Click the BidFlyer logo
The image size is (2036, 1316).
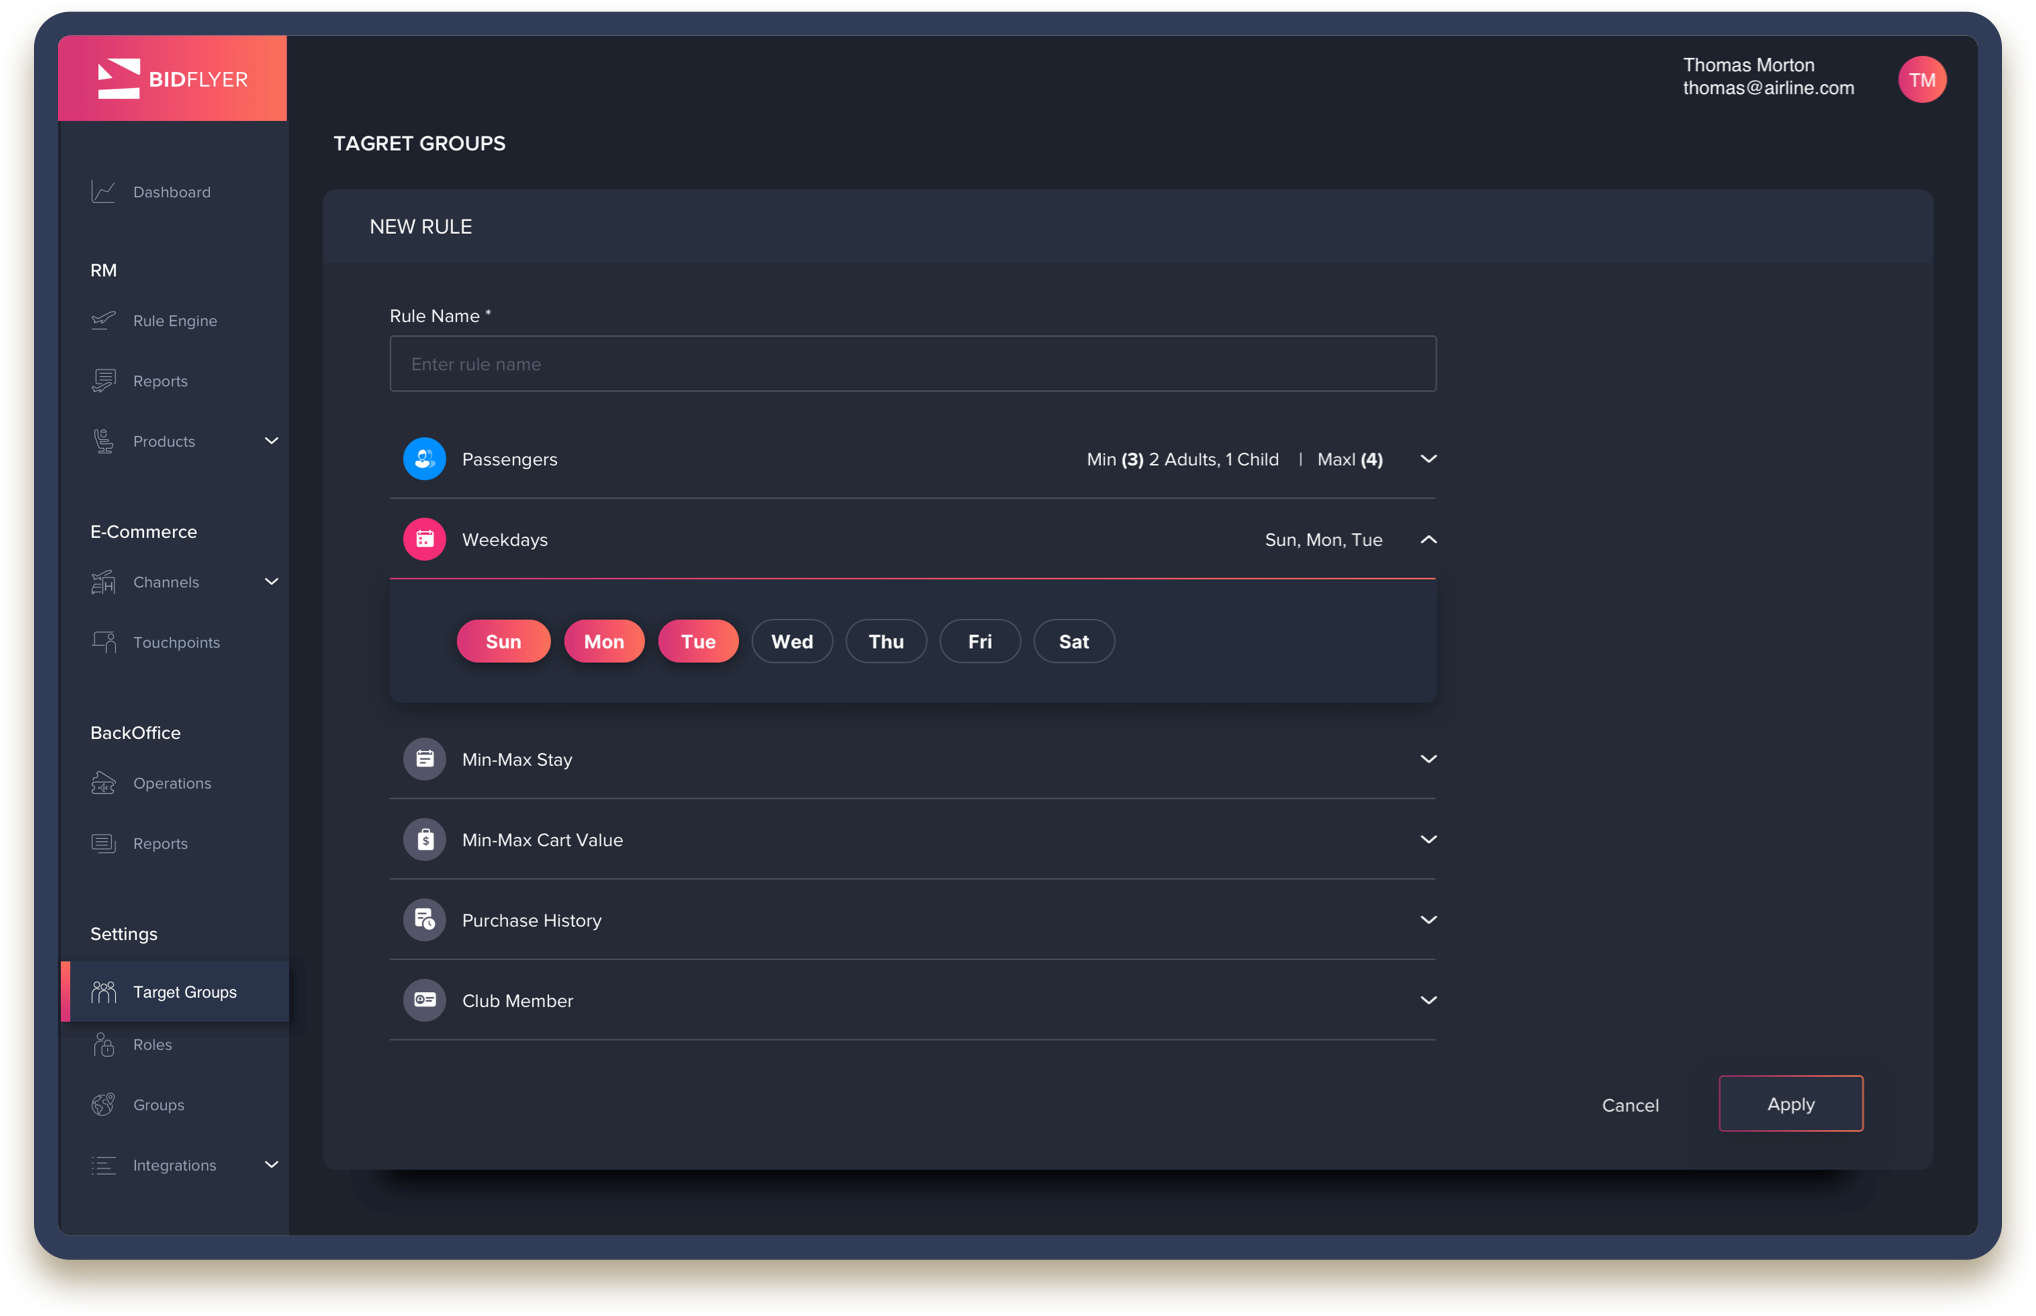(172, 79)
